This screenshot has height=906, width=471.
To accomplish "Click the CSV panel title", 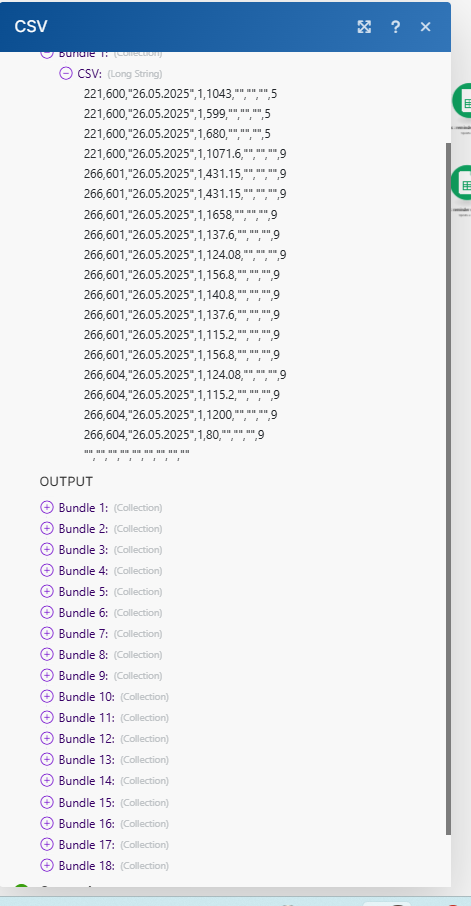I will coord(31,27).
